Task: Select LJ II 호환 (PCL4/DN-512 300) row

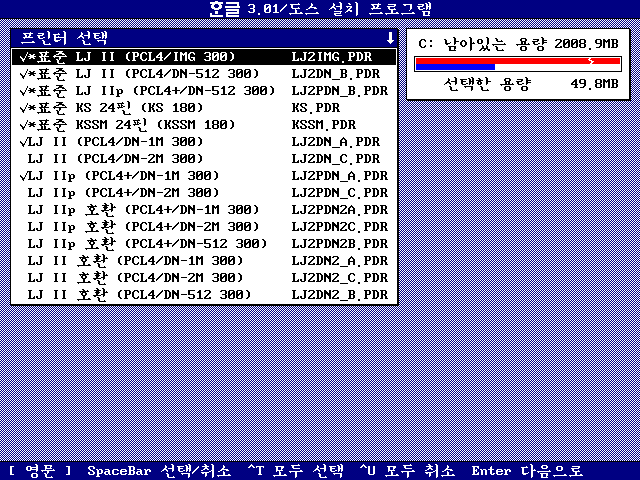Action: (x=204, y=295)
